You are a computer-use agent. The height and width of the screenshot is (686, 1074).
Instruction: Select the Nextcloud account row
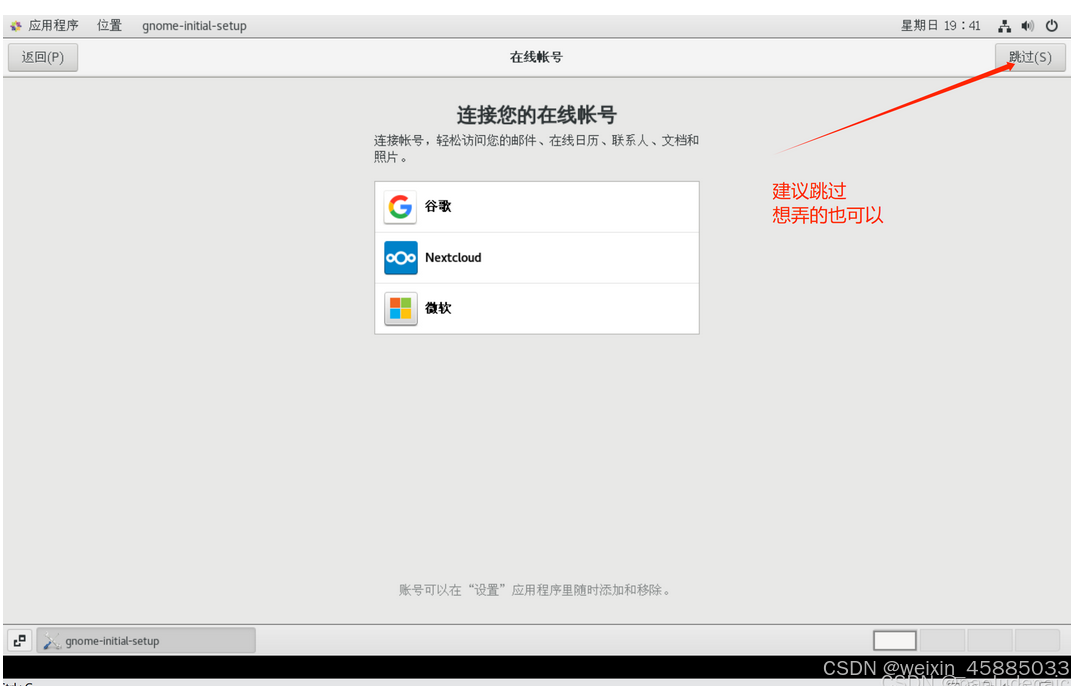537,257
